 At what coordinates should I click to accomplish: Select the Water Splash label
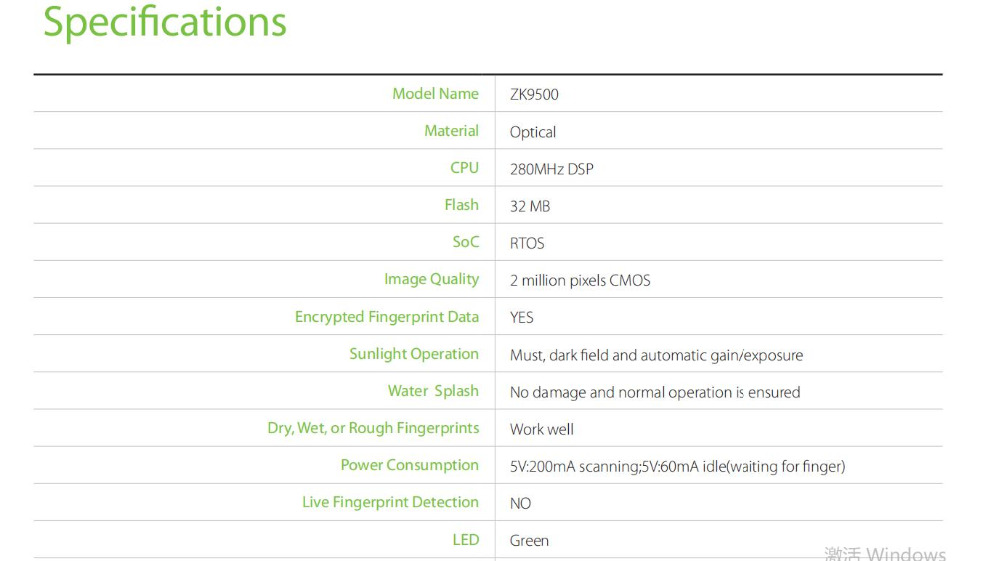click(433, 391)
